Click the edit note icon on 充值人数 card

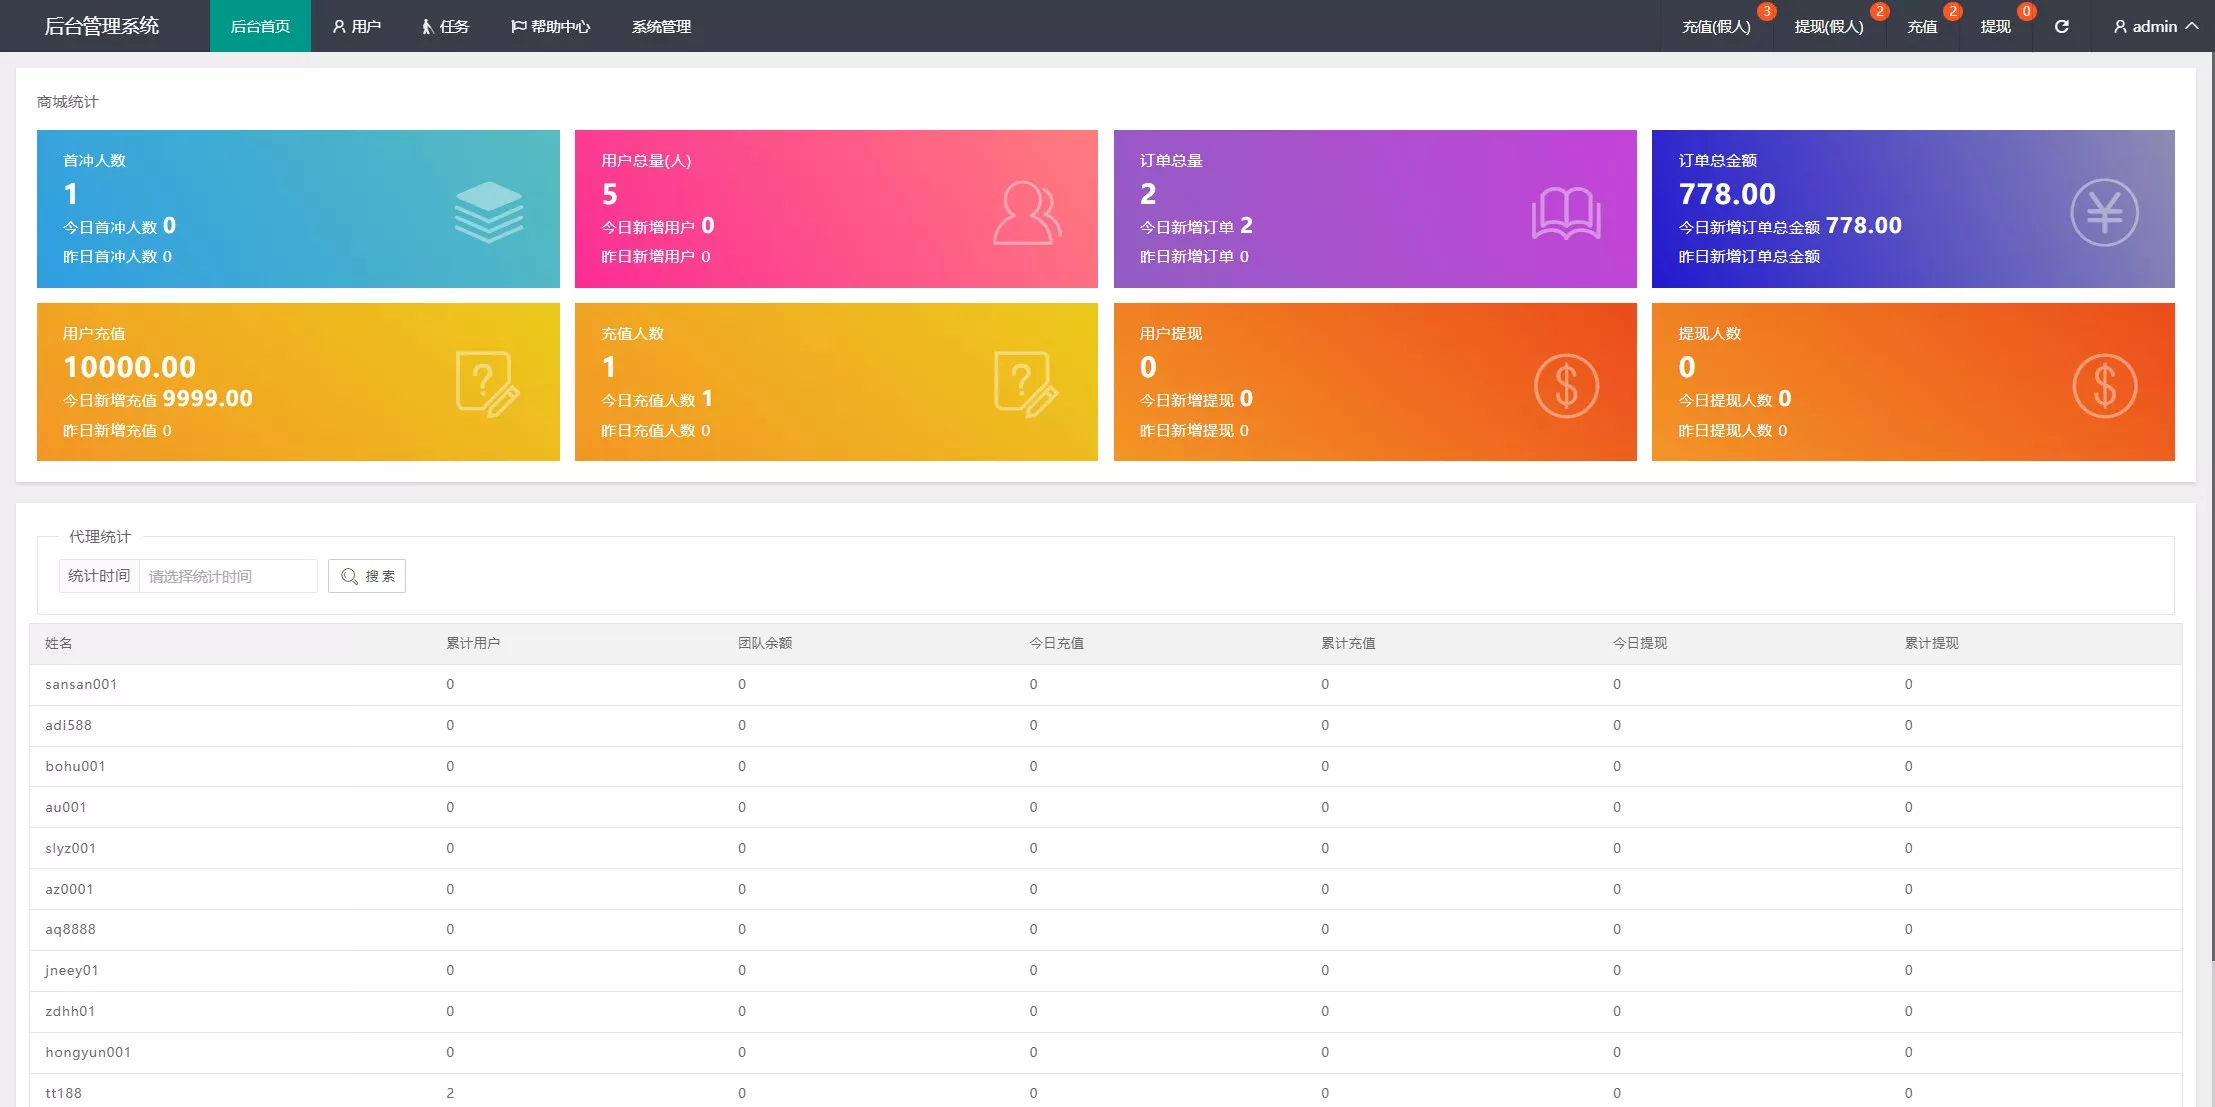[x=1025, y=384]
